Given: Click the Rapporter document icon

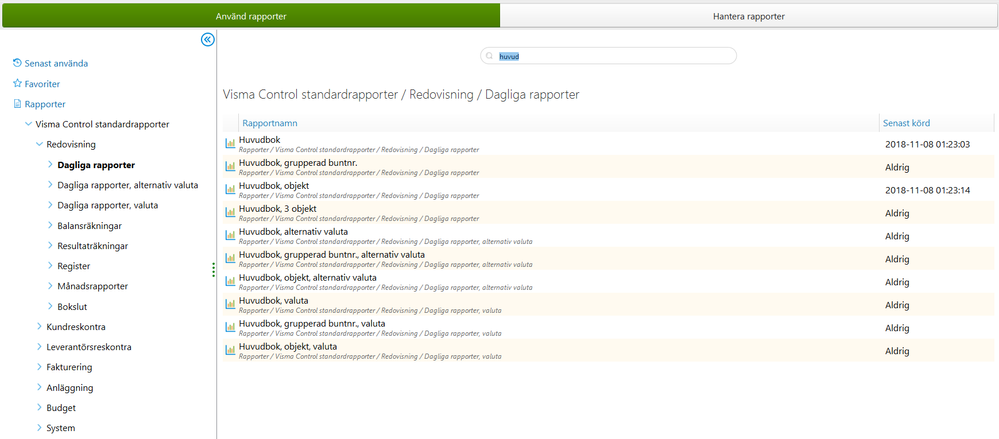Looking at the screenshot, I should [x=17, y=104].
